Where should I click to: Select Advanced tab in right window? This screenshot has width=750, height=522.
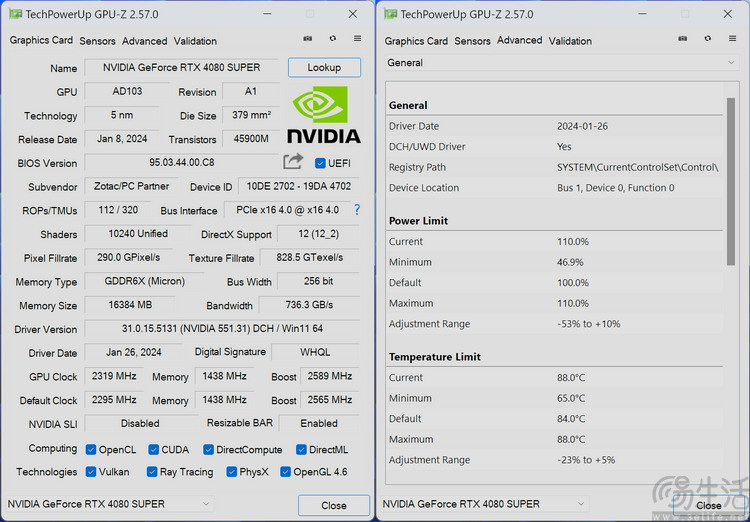pyautogui.click(x=519, y=40)
